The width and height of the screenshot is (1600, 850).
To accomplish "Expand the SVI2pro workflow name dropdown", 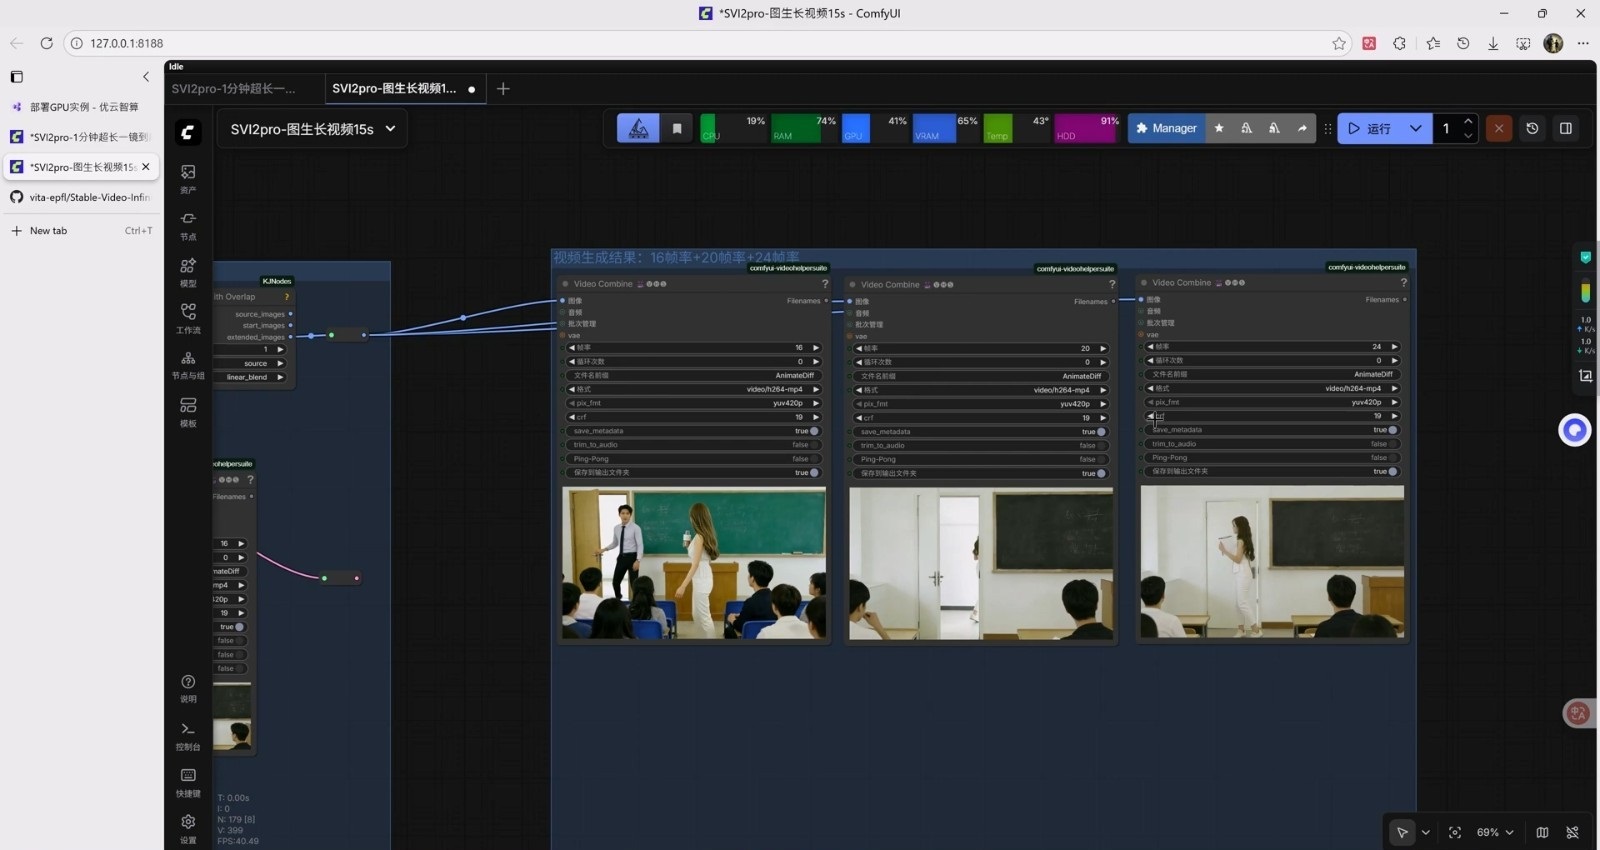I will (390, 129).
